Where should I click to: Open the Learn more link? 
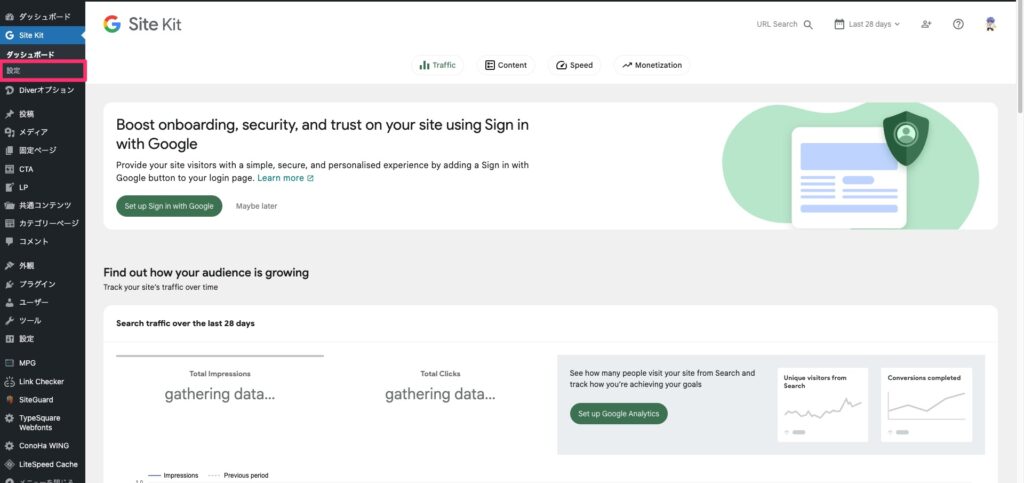tap(285, 178)
